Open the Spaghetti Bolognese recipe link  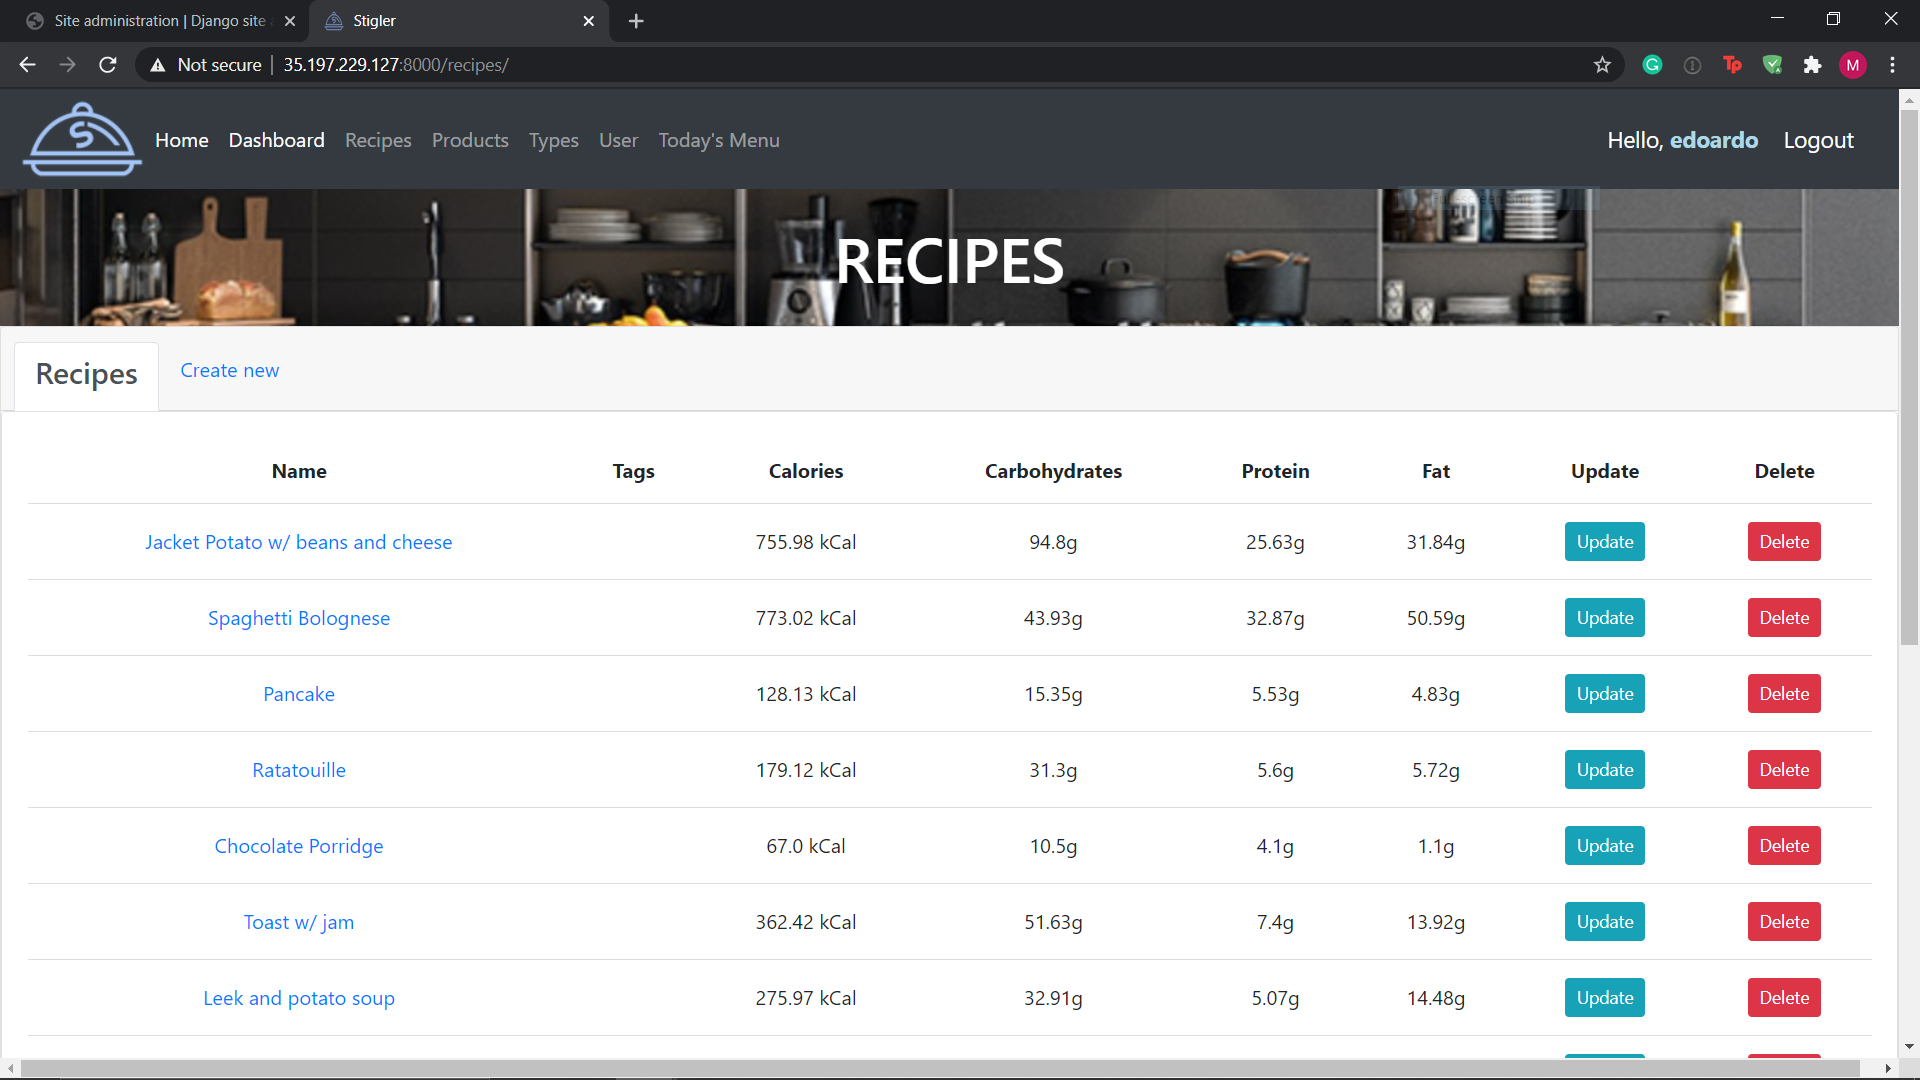299,618
